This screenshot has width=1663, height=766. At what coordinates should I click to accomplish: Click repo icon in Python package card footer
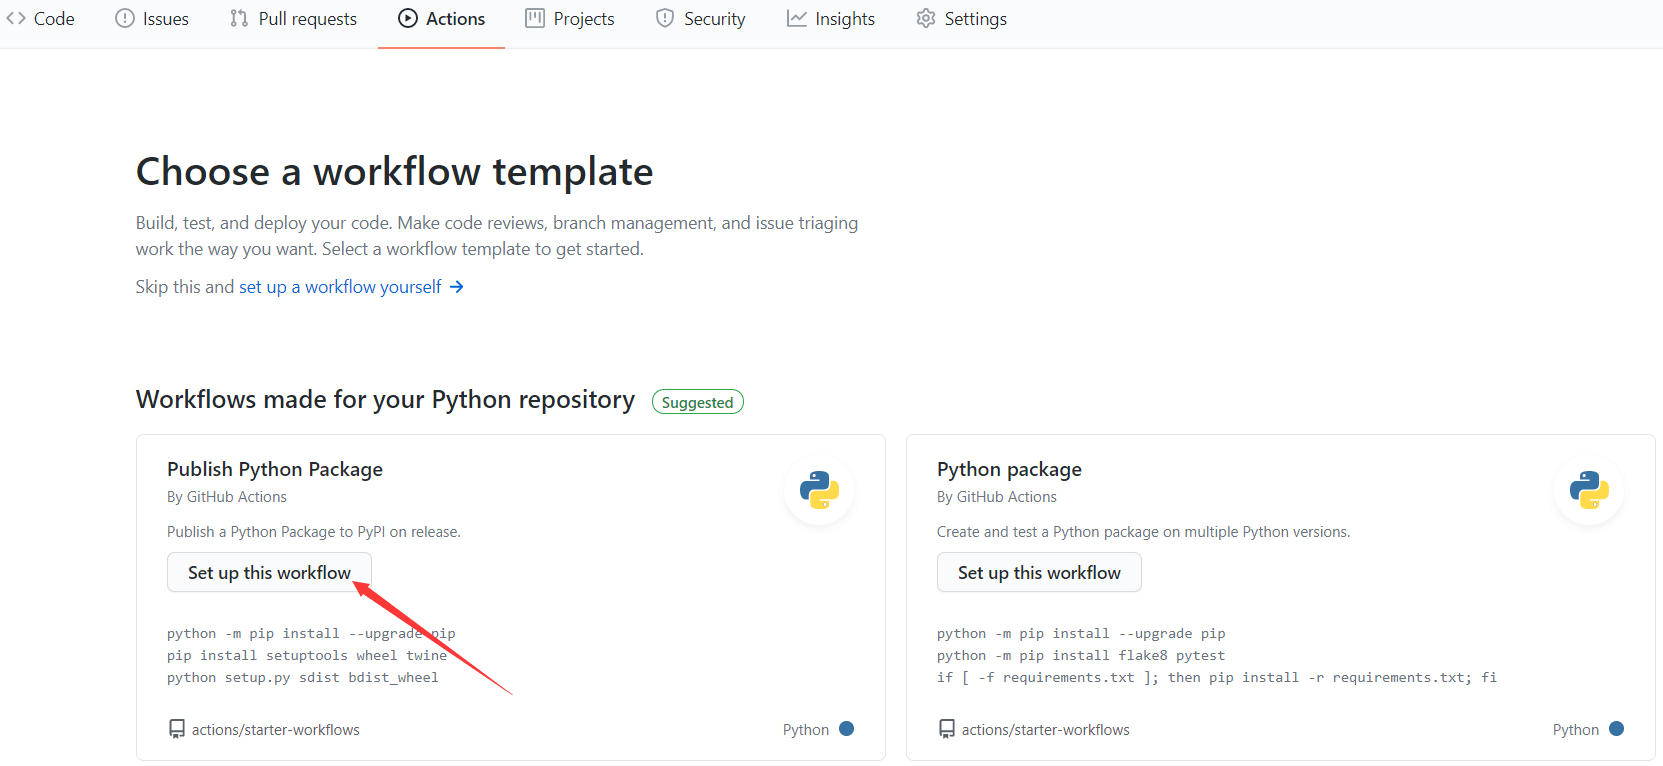click(x=946, y=729)
